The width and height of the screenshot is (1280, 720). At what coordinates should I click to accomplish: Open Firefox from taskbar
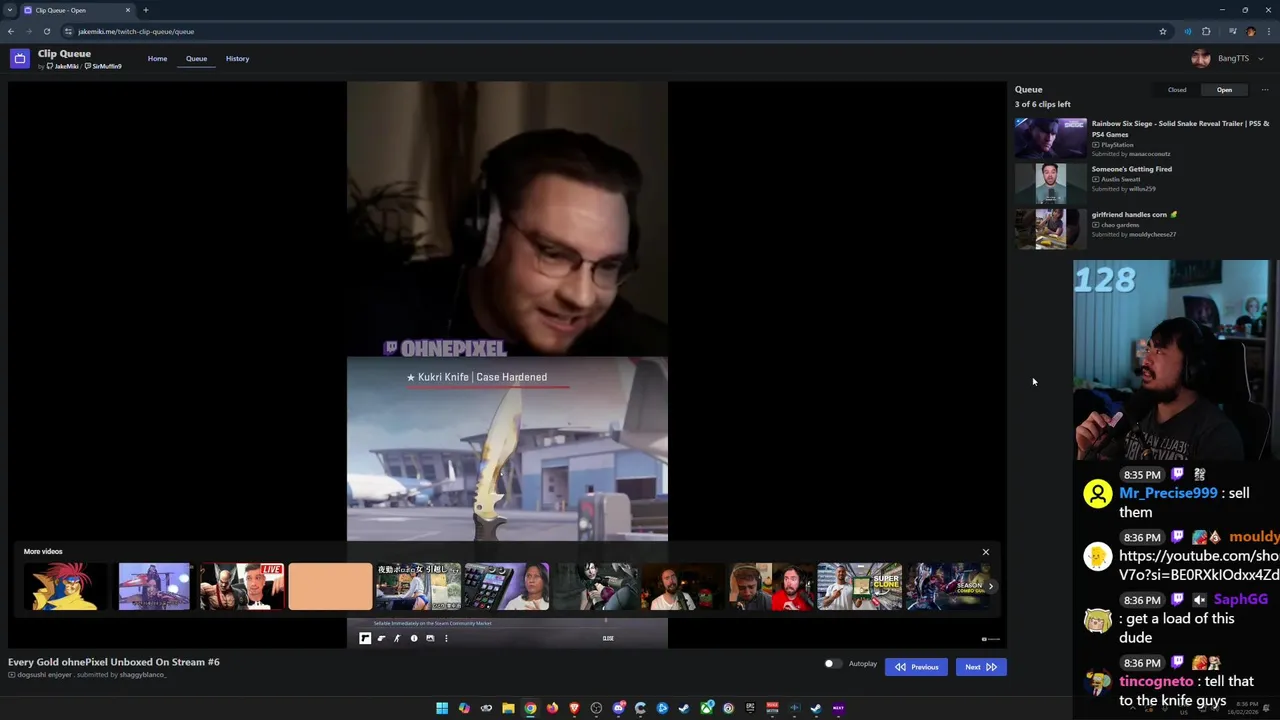[x=552, y=708]
